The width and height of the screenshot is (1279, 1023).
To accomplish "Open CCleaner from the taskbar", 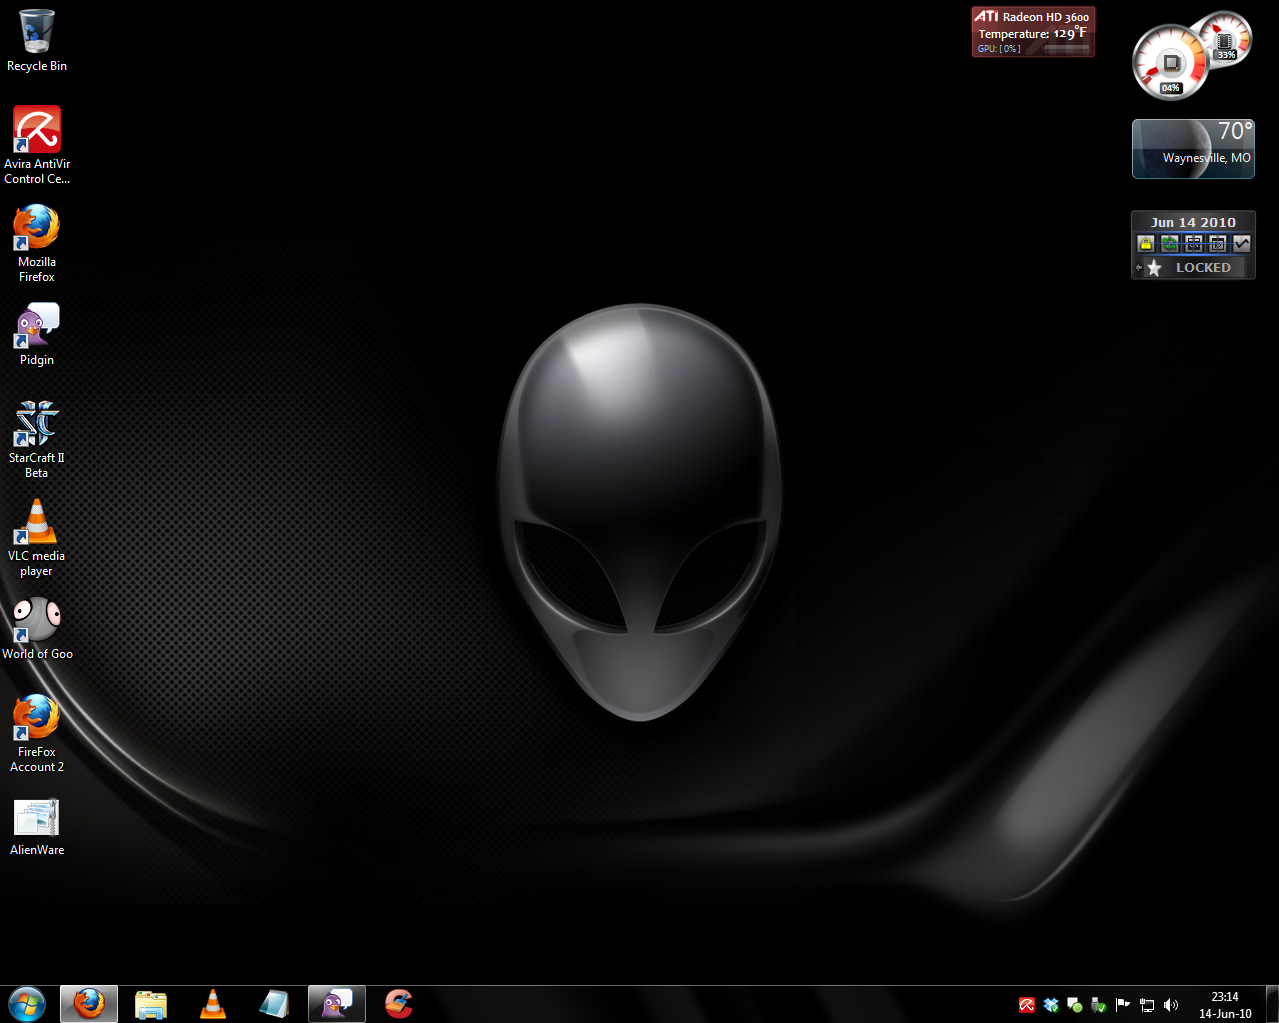I will click(398, 1003).
